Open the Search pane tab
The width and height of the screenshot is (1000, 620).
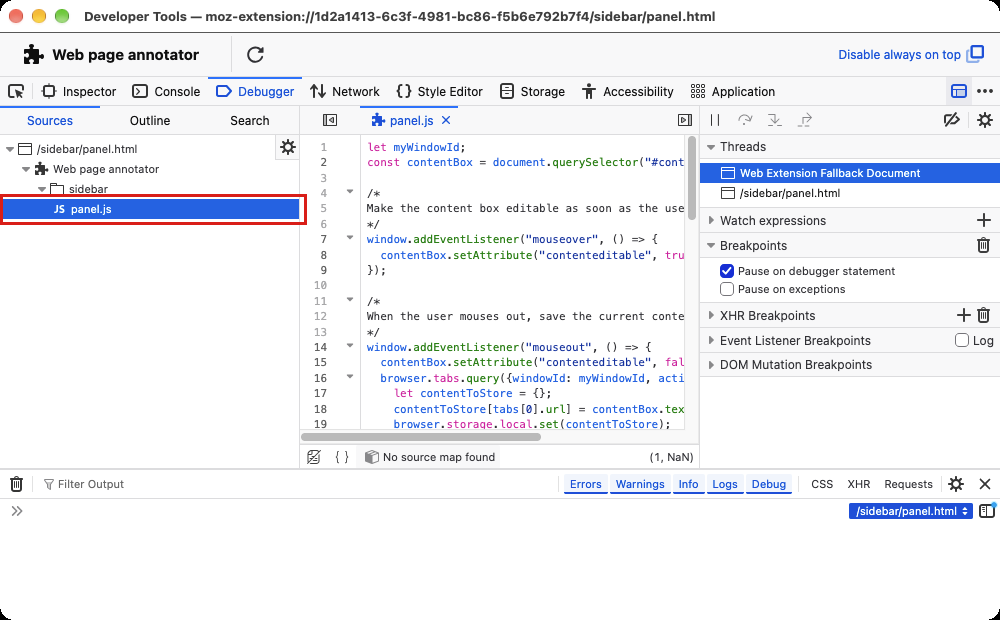tap(249, 121)
